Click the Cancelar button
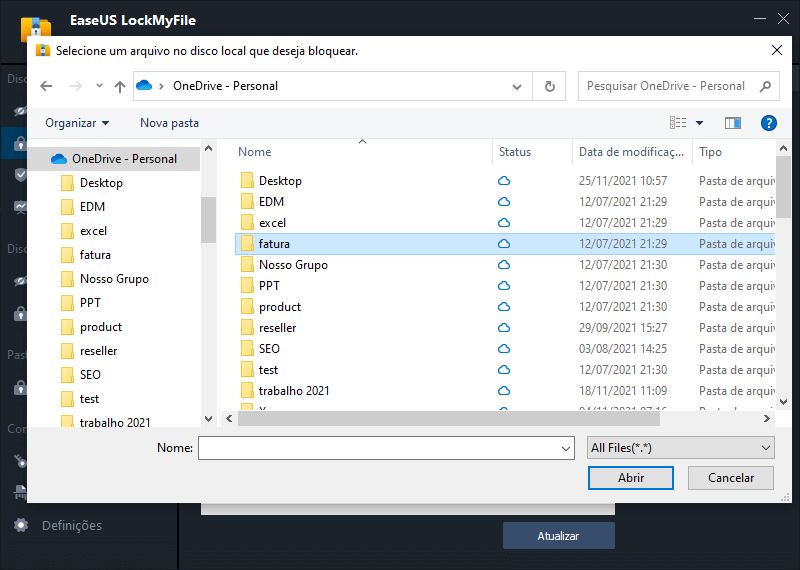Screen dimensions: 800x570 click(x=731, y=478)
